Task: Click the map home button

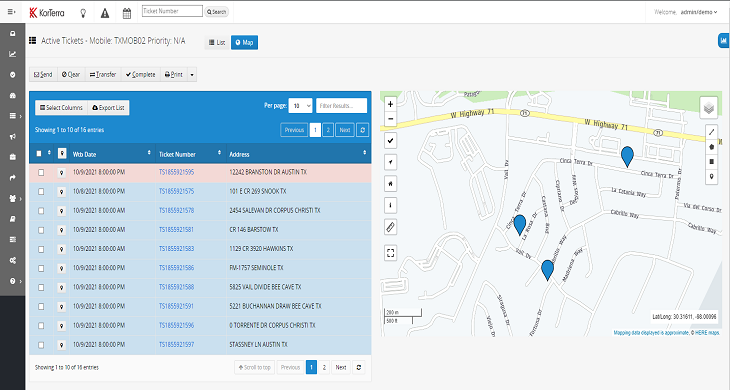Action: click(391, 184)
